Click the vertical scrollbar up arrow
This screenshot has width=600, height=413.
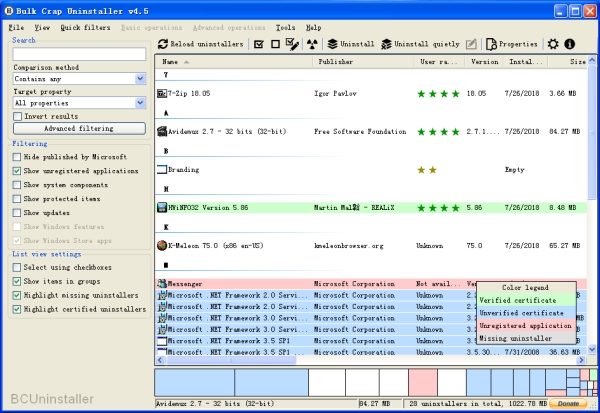point(592,60)
